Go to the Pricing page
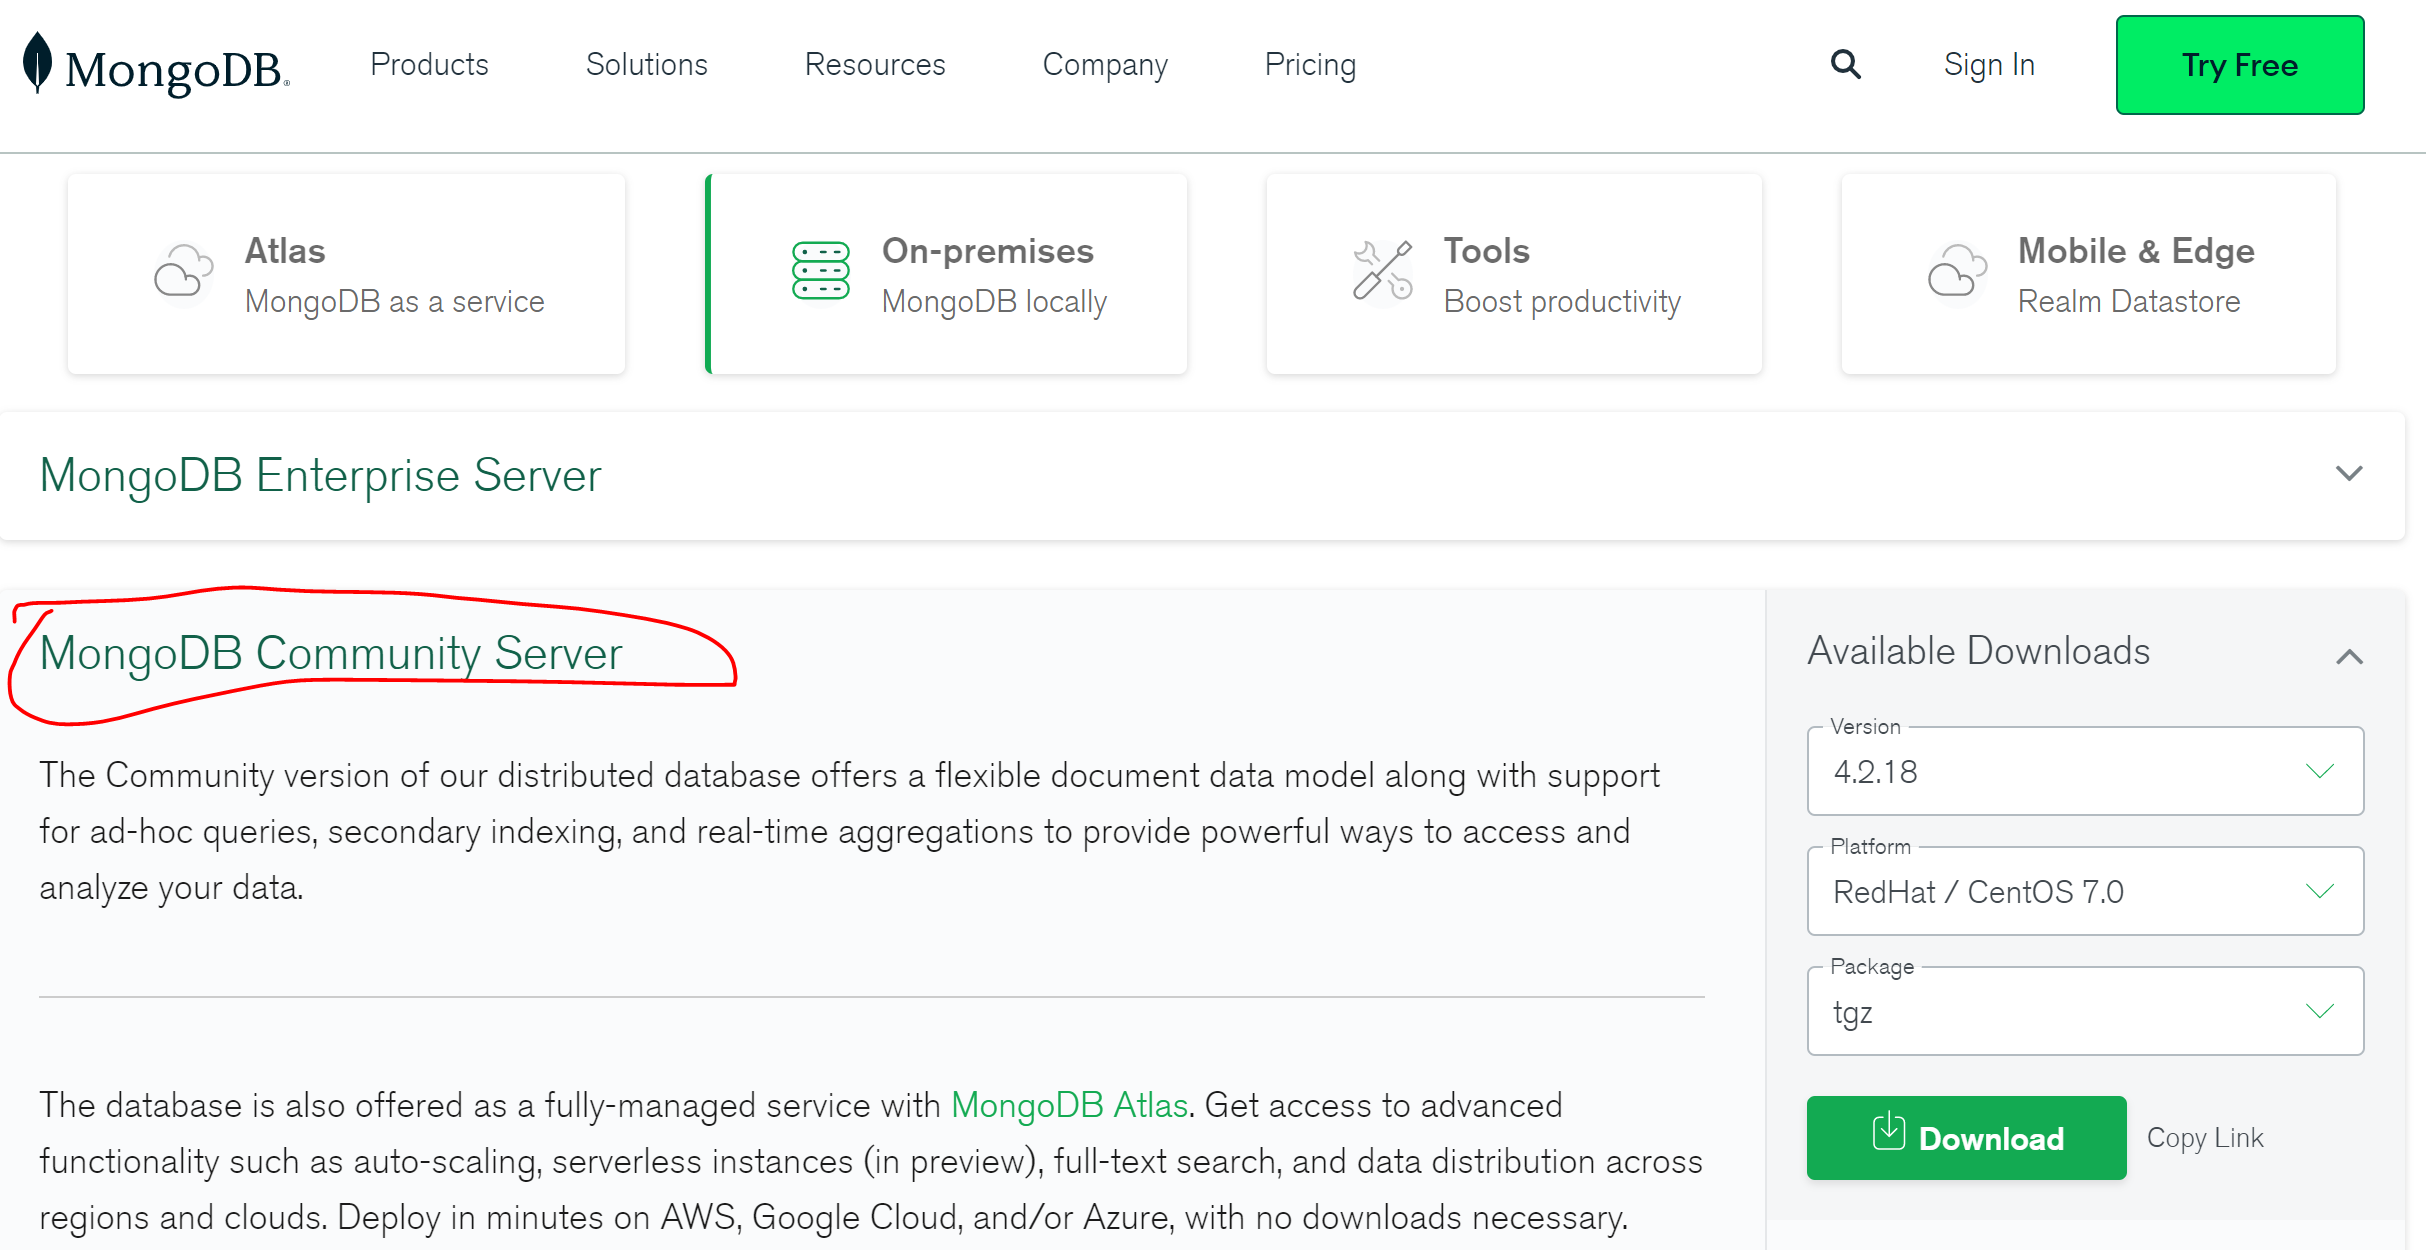 [x=1310, y=65]
